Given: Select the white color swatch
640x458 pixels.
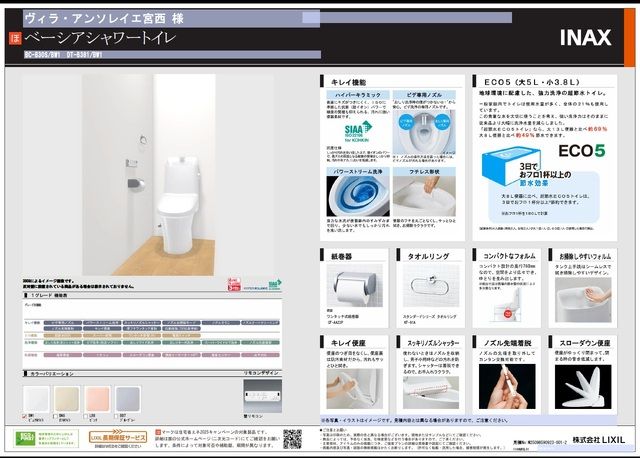Looking at the screenshot, I should [x=36, y=399].
